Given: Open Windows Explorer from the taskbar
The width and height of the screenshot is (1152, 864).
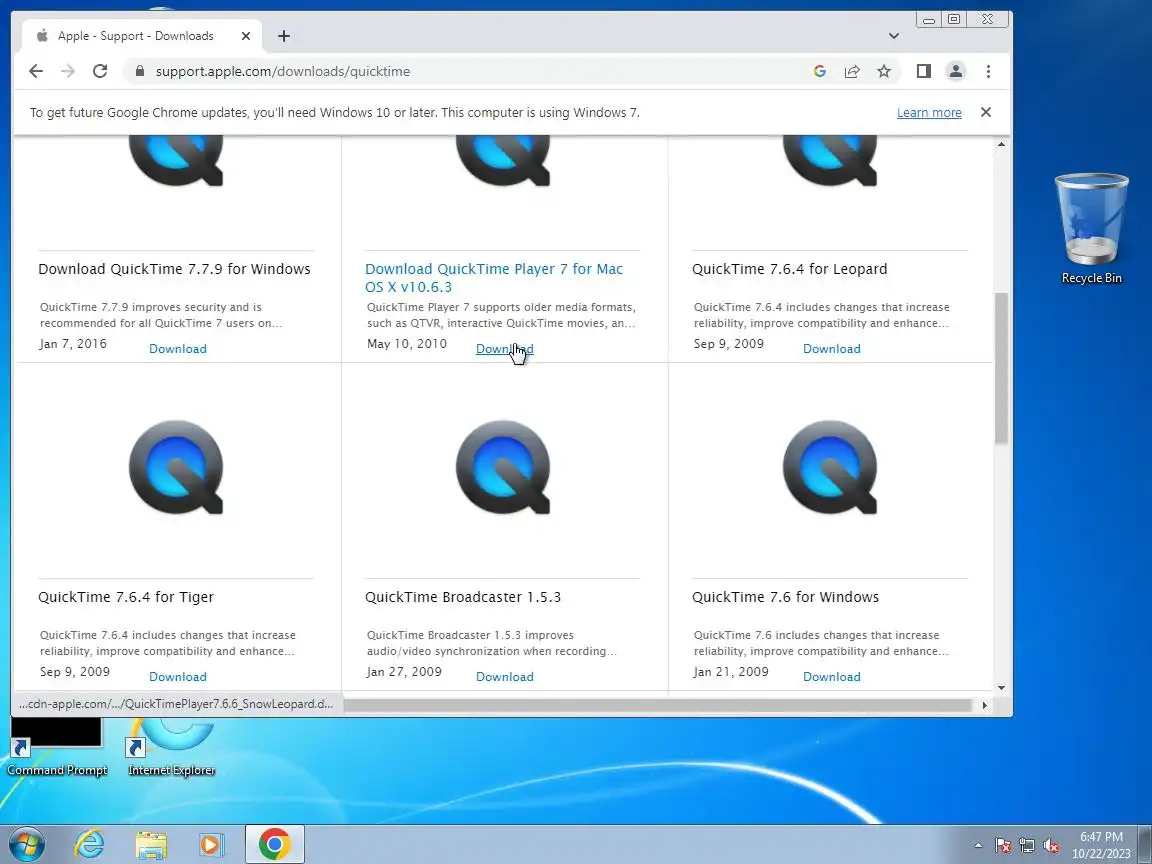Looking at the screenshot, I should click(151, 845).
